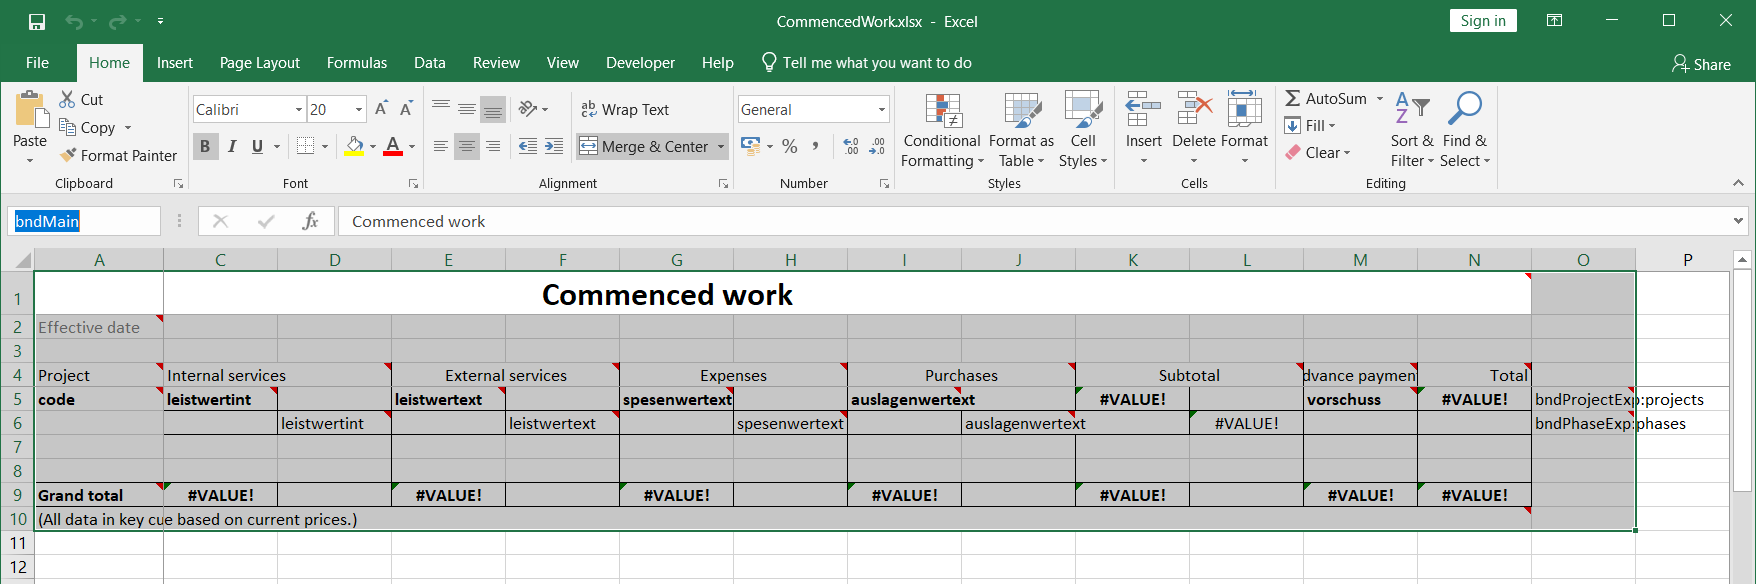Click the Save icon in title bar
Screen dimensions: 1756x584
[x=37, y=21]
